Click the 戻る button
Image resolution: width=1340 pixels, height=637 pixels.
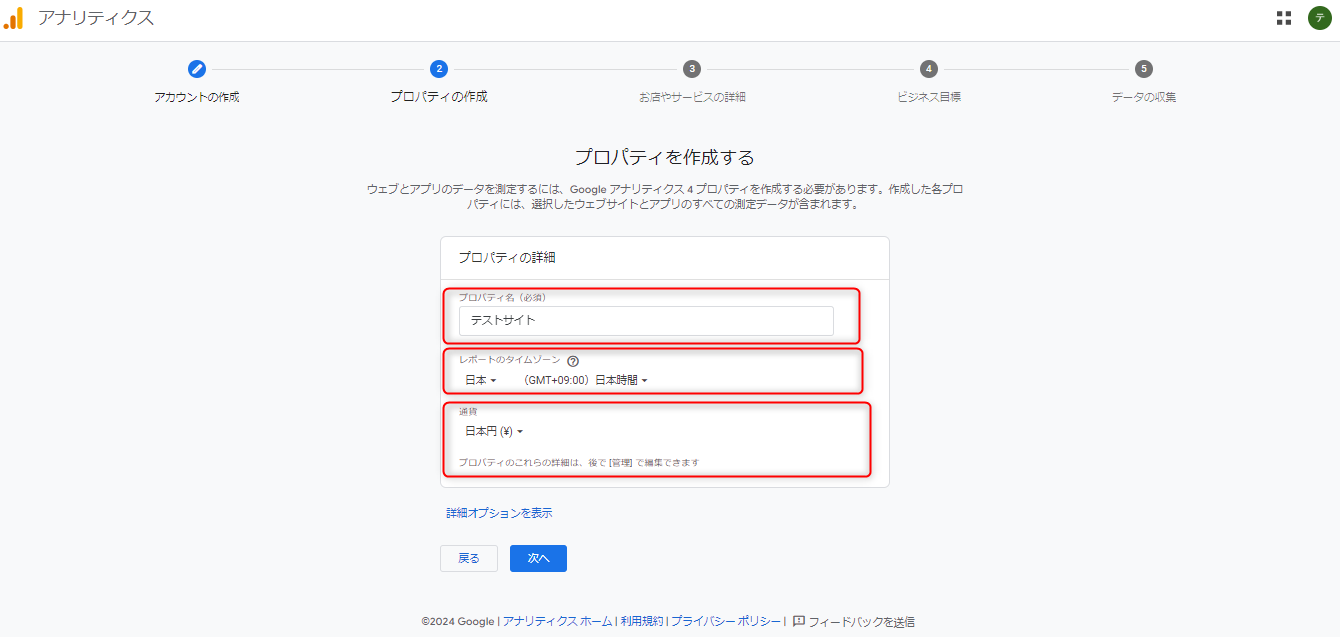coord(469,558)
